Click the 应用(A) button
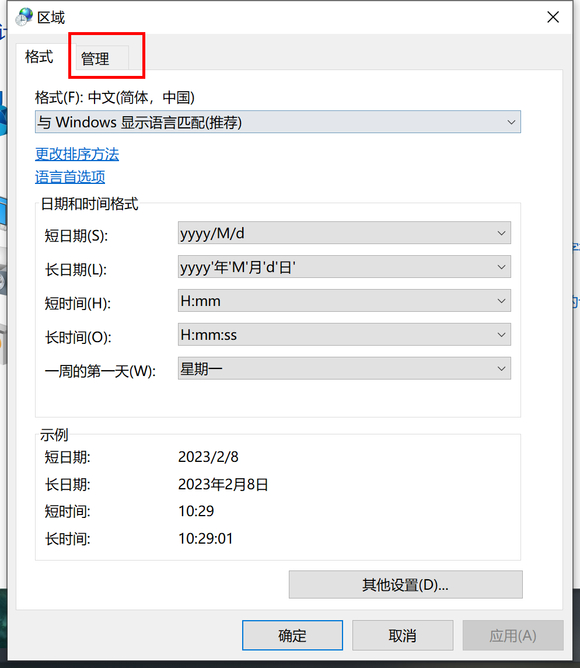This screenshot has width=580, height=668. click(x=513, y=636)
